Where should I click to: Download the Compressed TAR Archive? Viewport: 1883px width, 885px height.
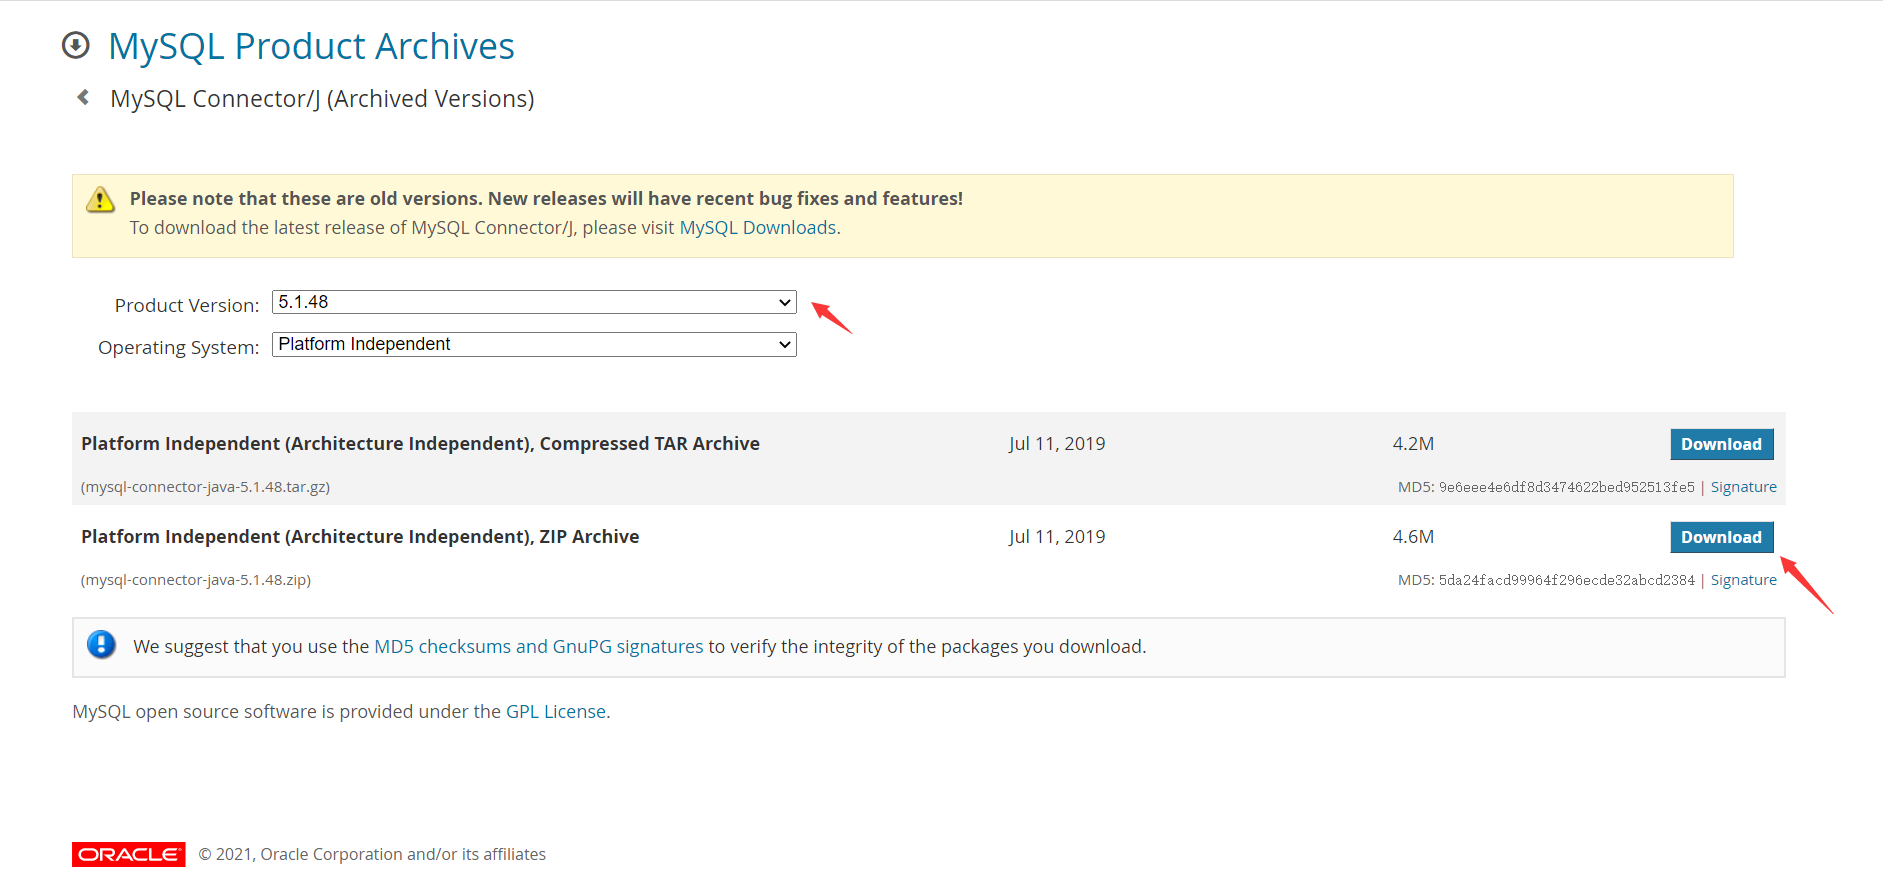[1721, 444]
